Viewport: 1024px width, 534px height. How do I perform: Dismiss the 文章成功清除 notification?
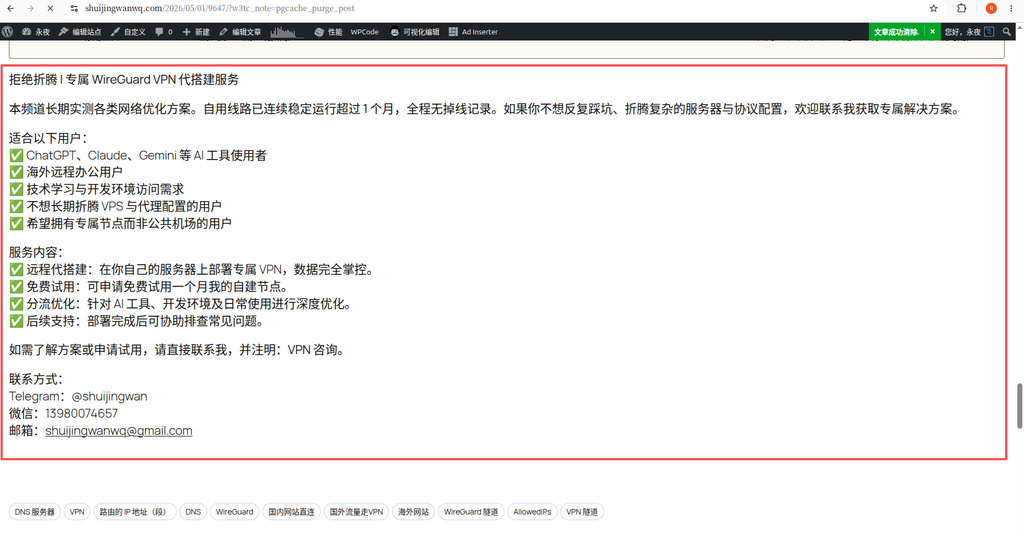click(x=933, y=31)
